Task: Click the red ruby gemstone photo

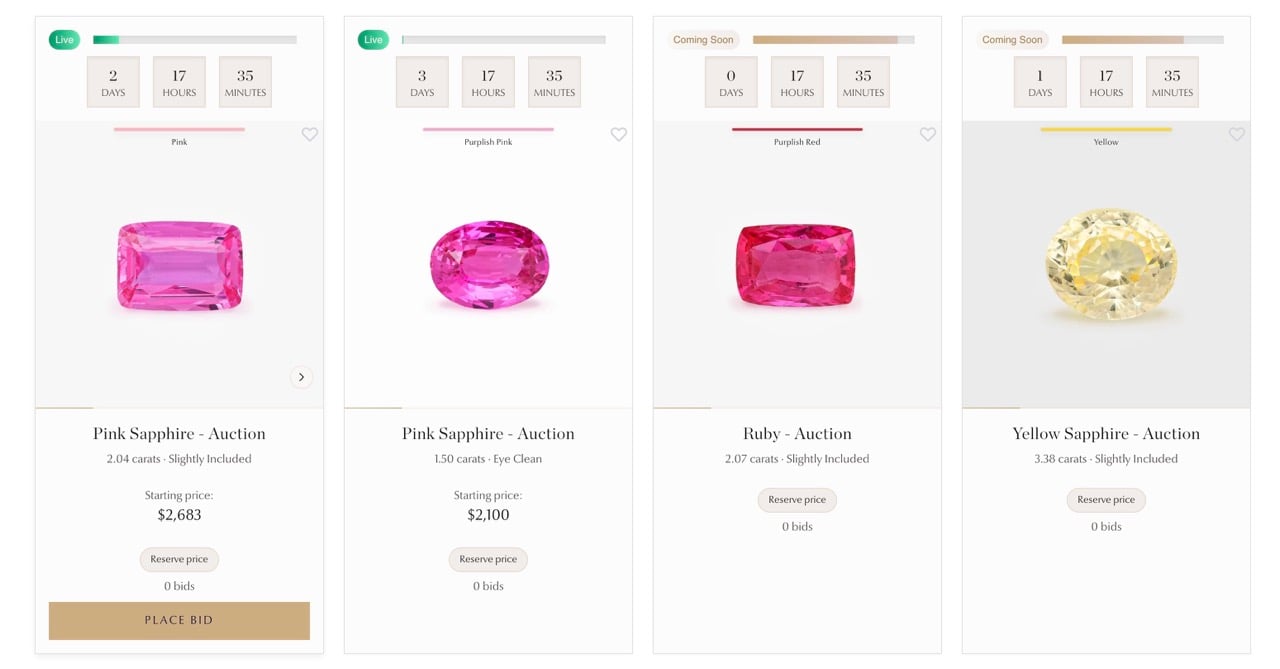Action: tap(797, 266)
